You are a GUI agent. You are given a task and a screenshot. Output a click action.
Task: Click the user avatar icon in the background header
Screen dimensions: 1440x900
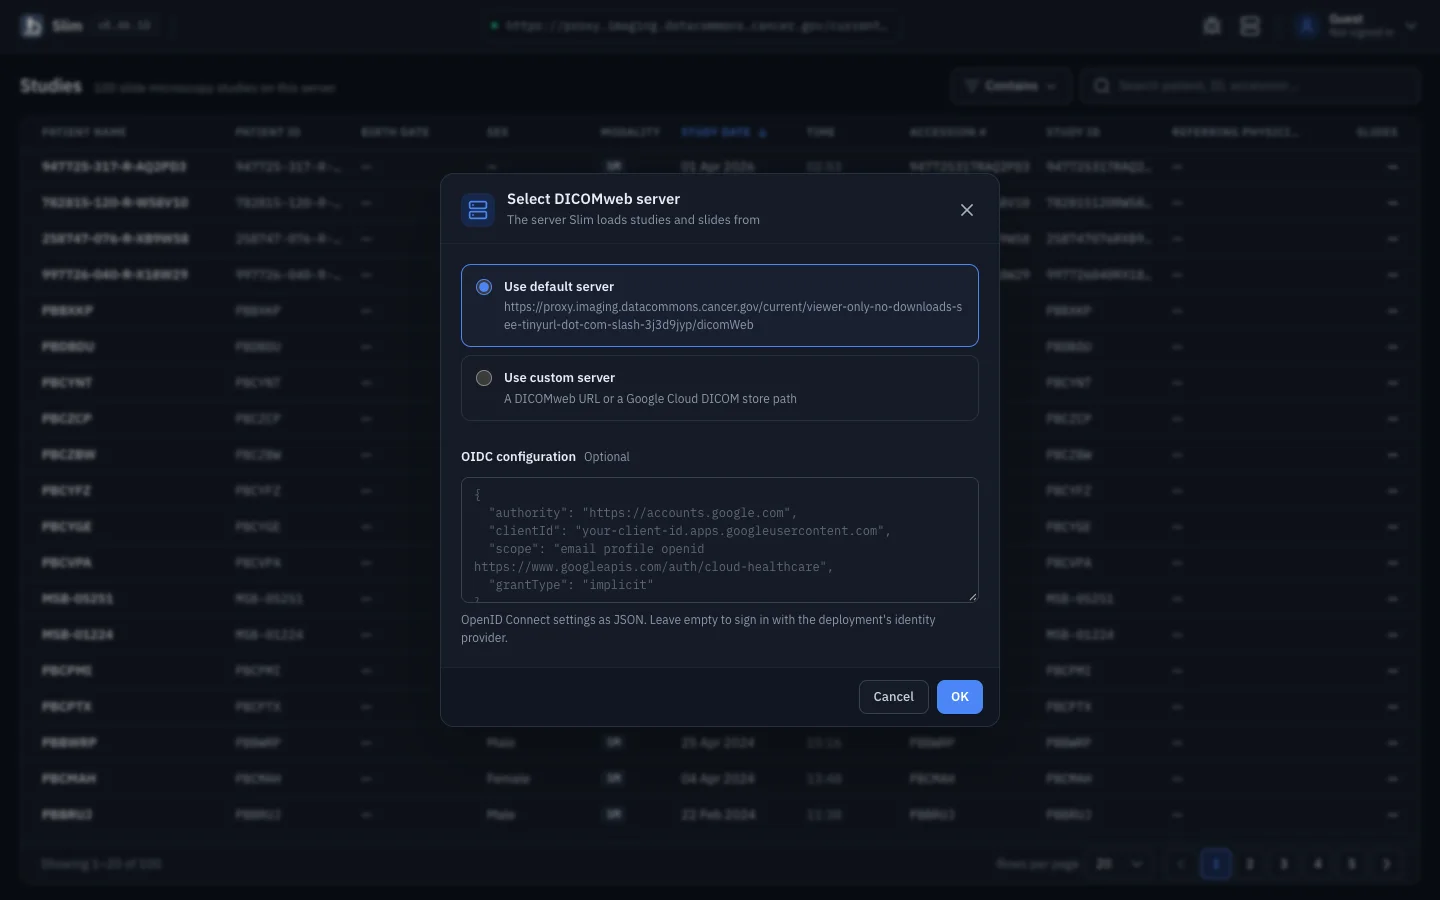[1307, 26]
